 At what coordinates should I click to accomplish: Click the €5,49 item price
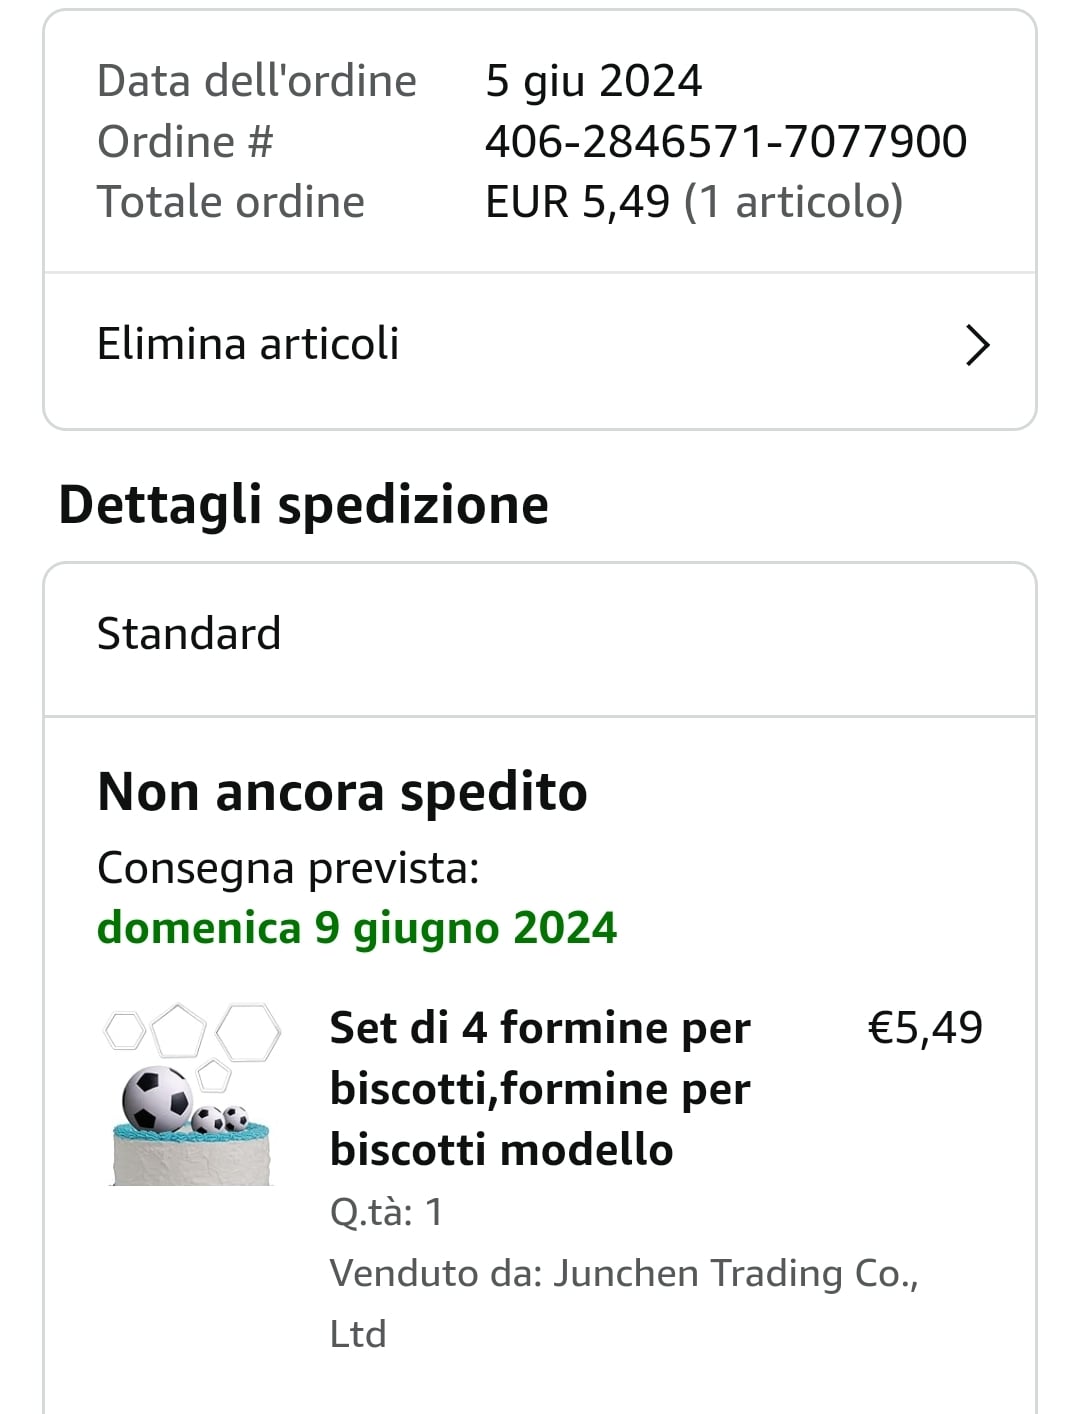pos(925,1028)
